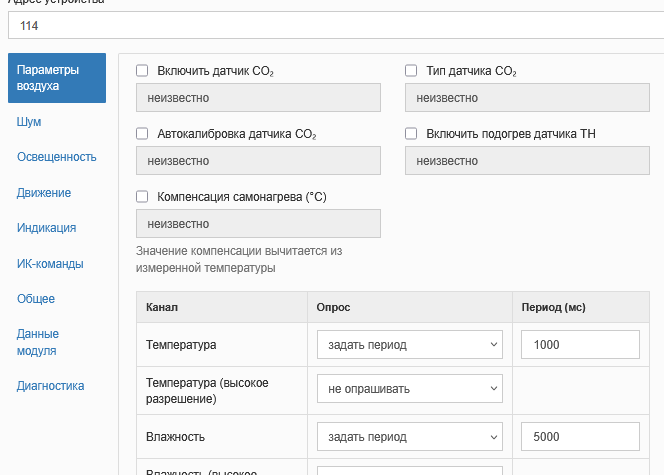The image size is (664, 475).
Task: Open the «Освещенность» section
Action: coord(56,157)
